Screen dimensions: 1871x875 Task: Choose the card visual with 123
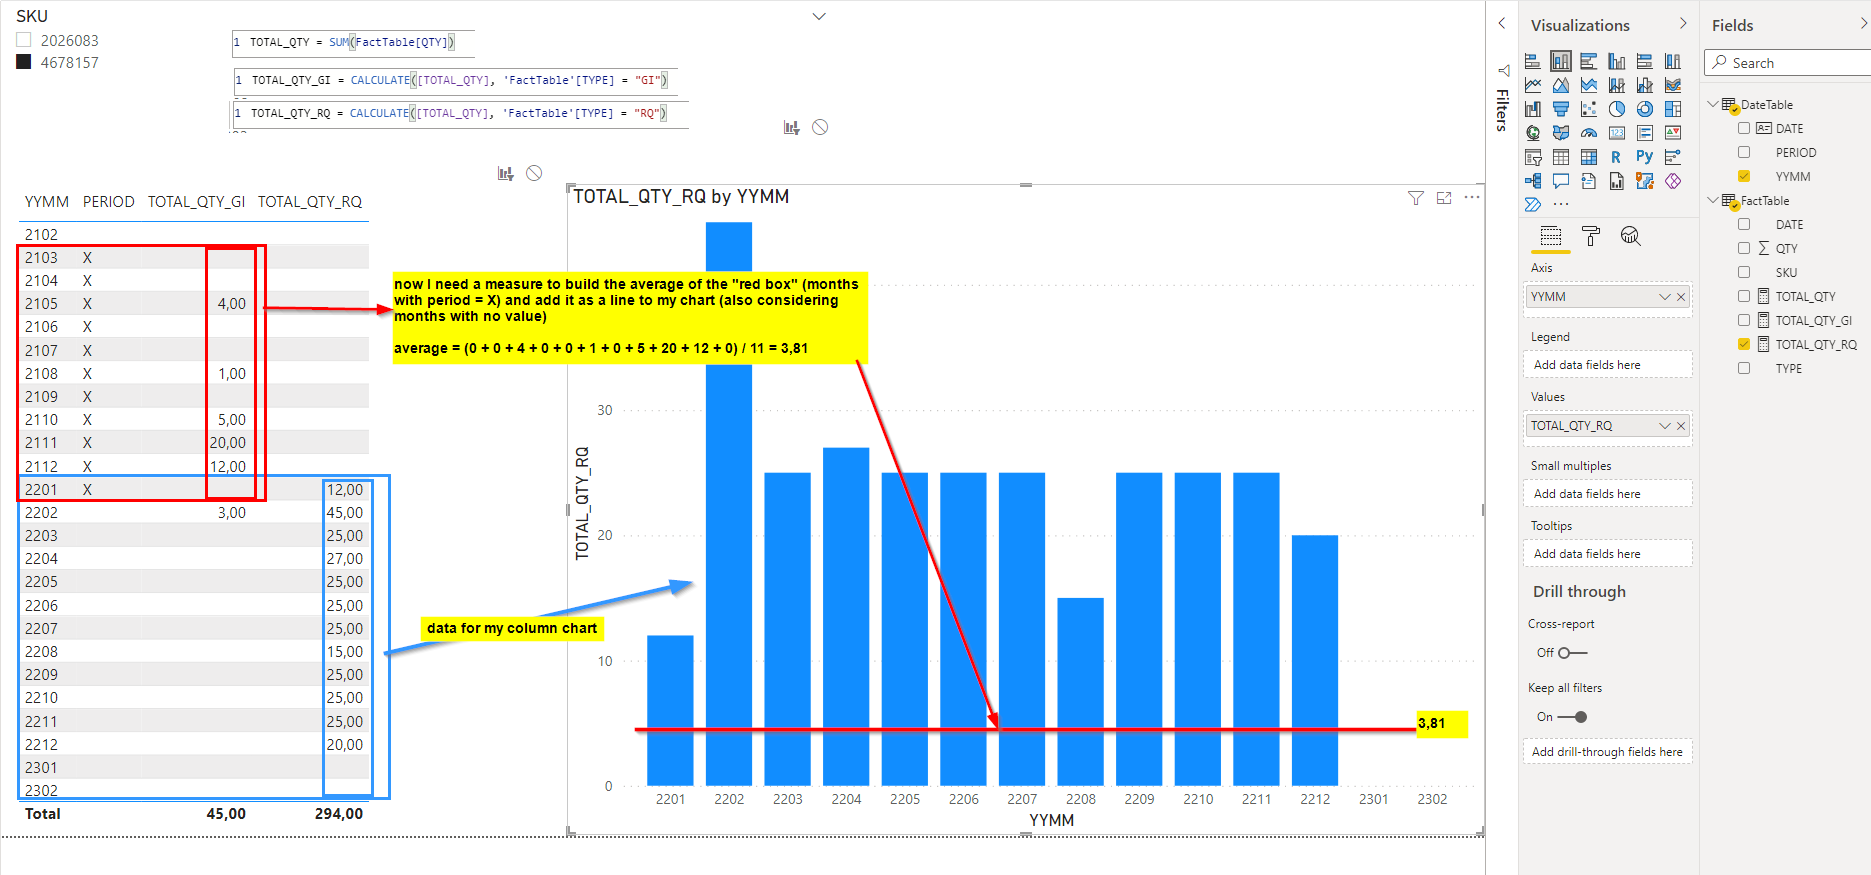1617,133
